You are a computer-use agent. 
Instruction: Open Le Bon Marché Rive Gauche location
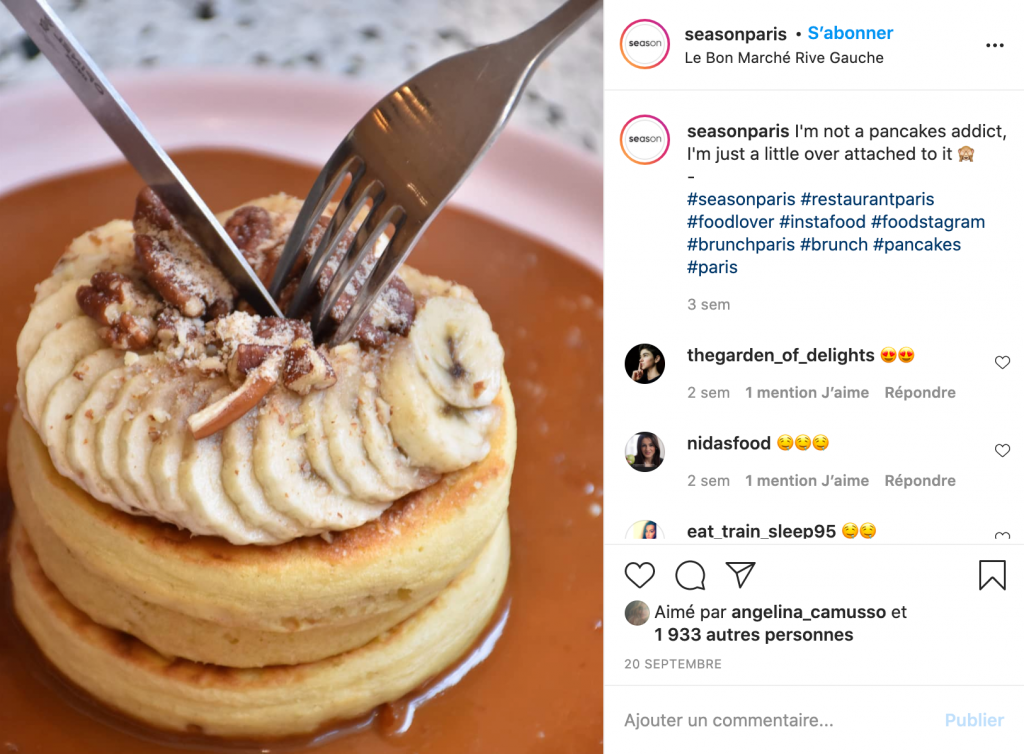[784, 57]
